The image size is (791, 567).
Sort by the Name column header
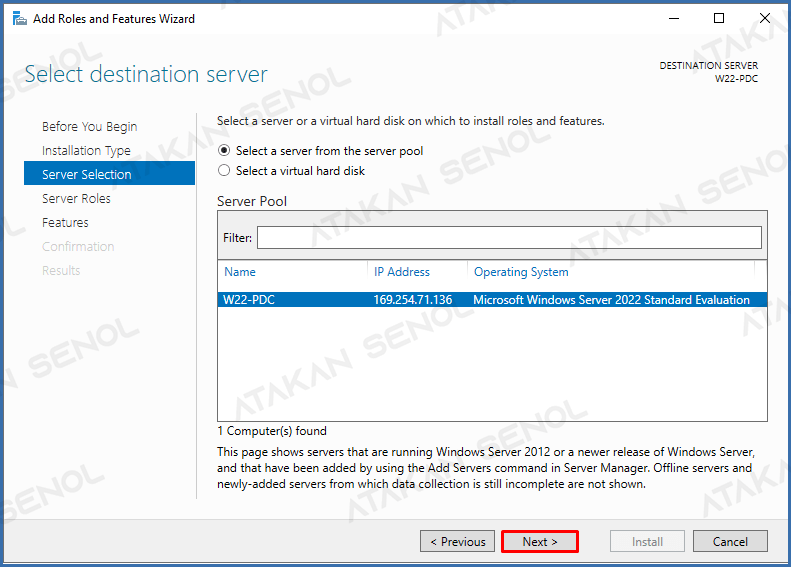pyautogui.click(x=240, y=272)
